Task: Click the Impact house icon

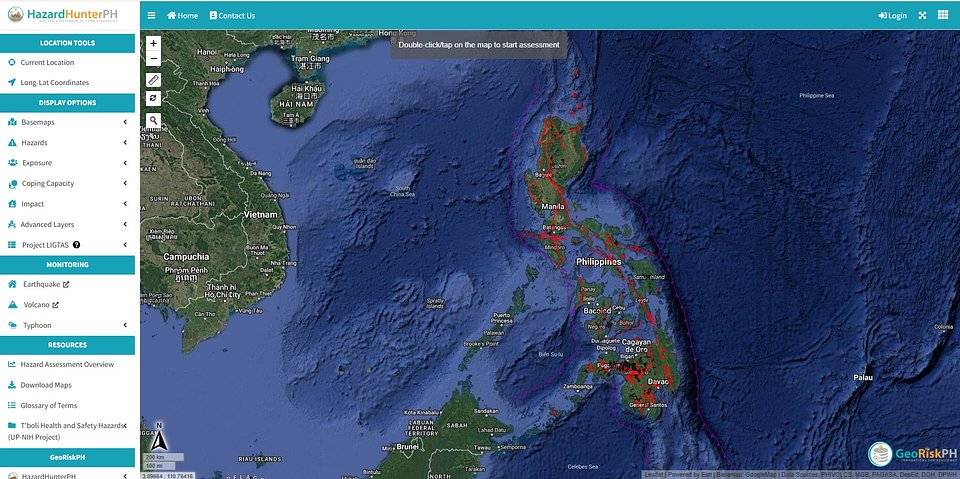Action: pos(12,204)
